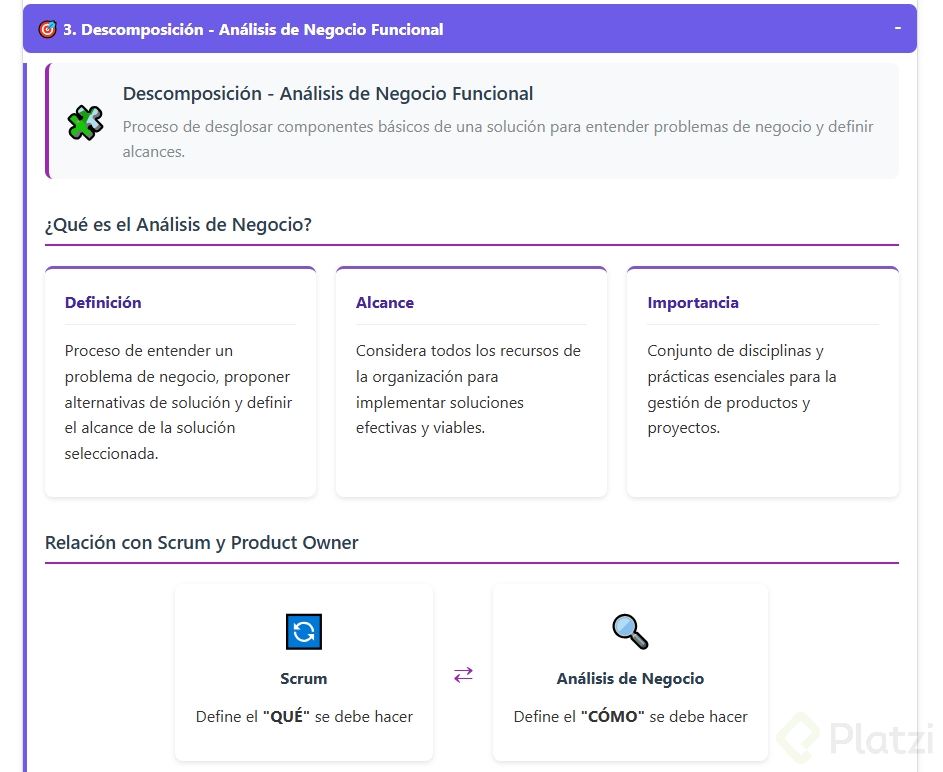This screenshot has height=772, width=943.
Task: Click the 'Descomposición - Análisis de Negocio Funcional' subtitle
Action: (328, 94)
